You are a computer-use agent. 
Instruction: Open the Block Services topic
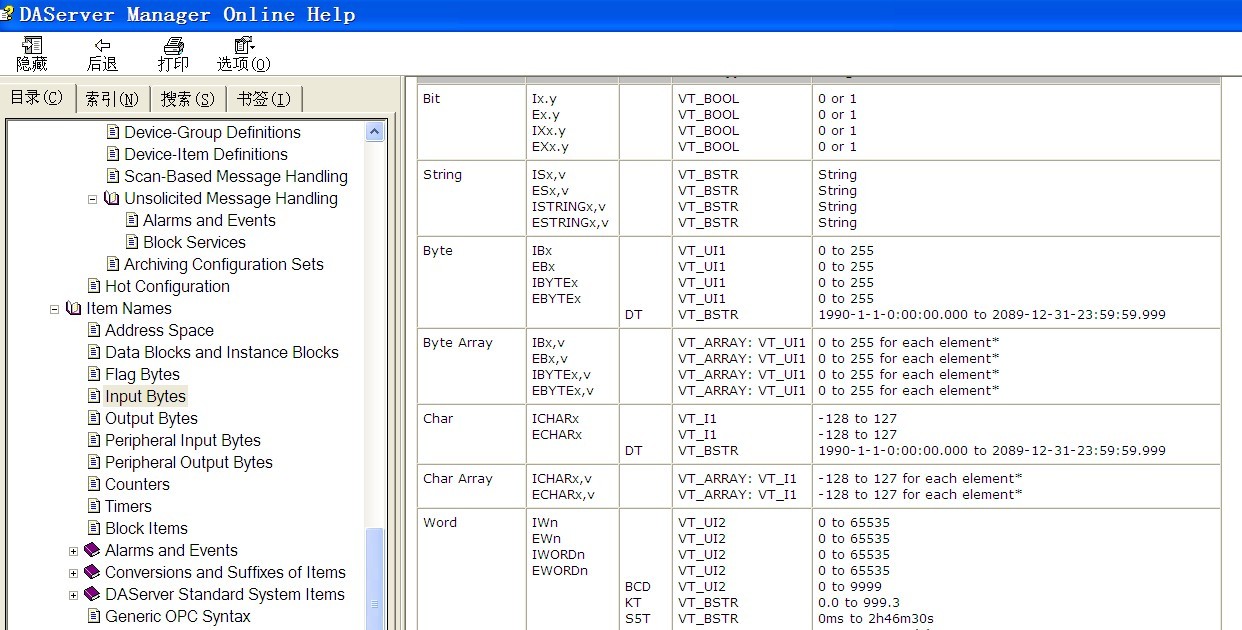[194, 242]
